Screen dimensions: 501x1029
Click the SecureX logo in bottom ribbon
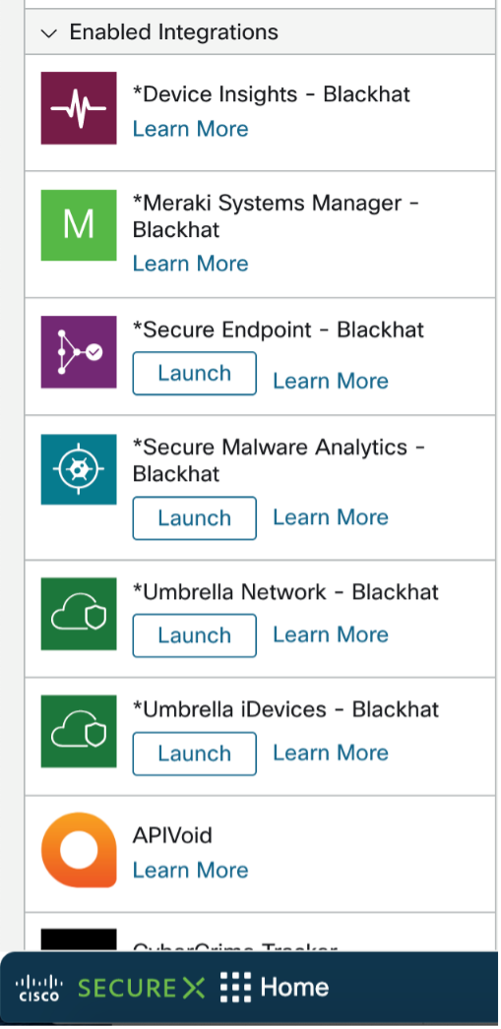(x=141, y=988)
